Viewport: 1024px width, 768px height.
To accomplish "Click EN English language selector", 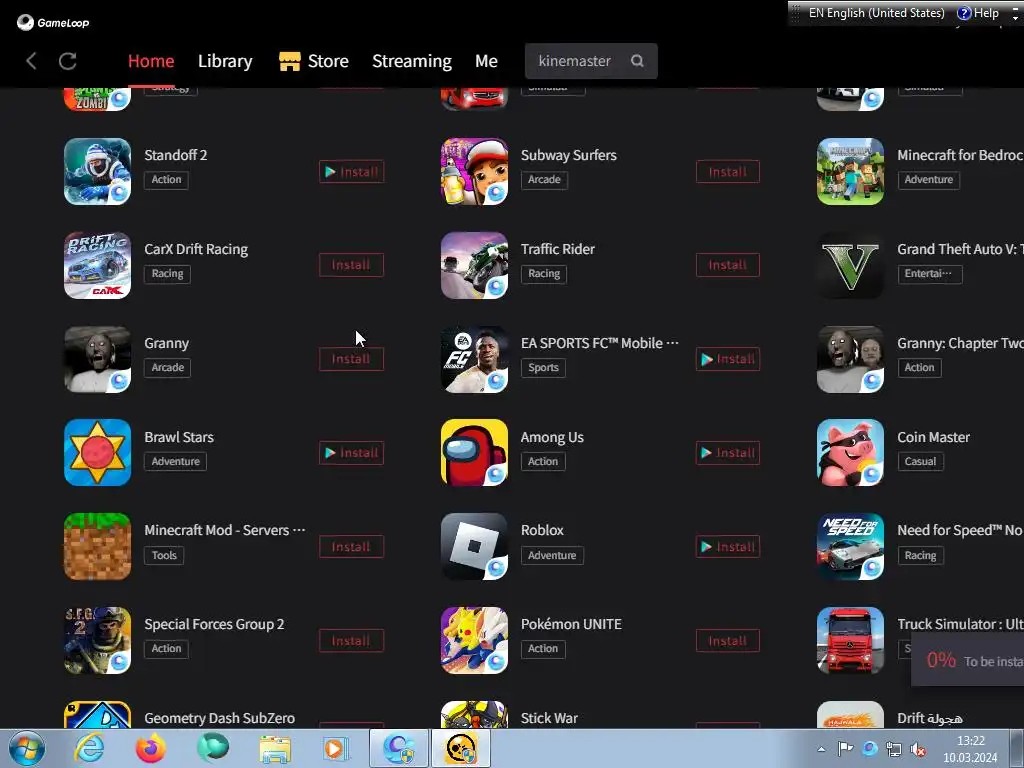I will point(876,13).
